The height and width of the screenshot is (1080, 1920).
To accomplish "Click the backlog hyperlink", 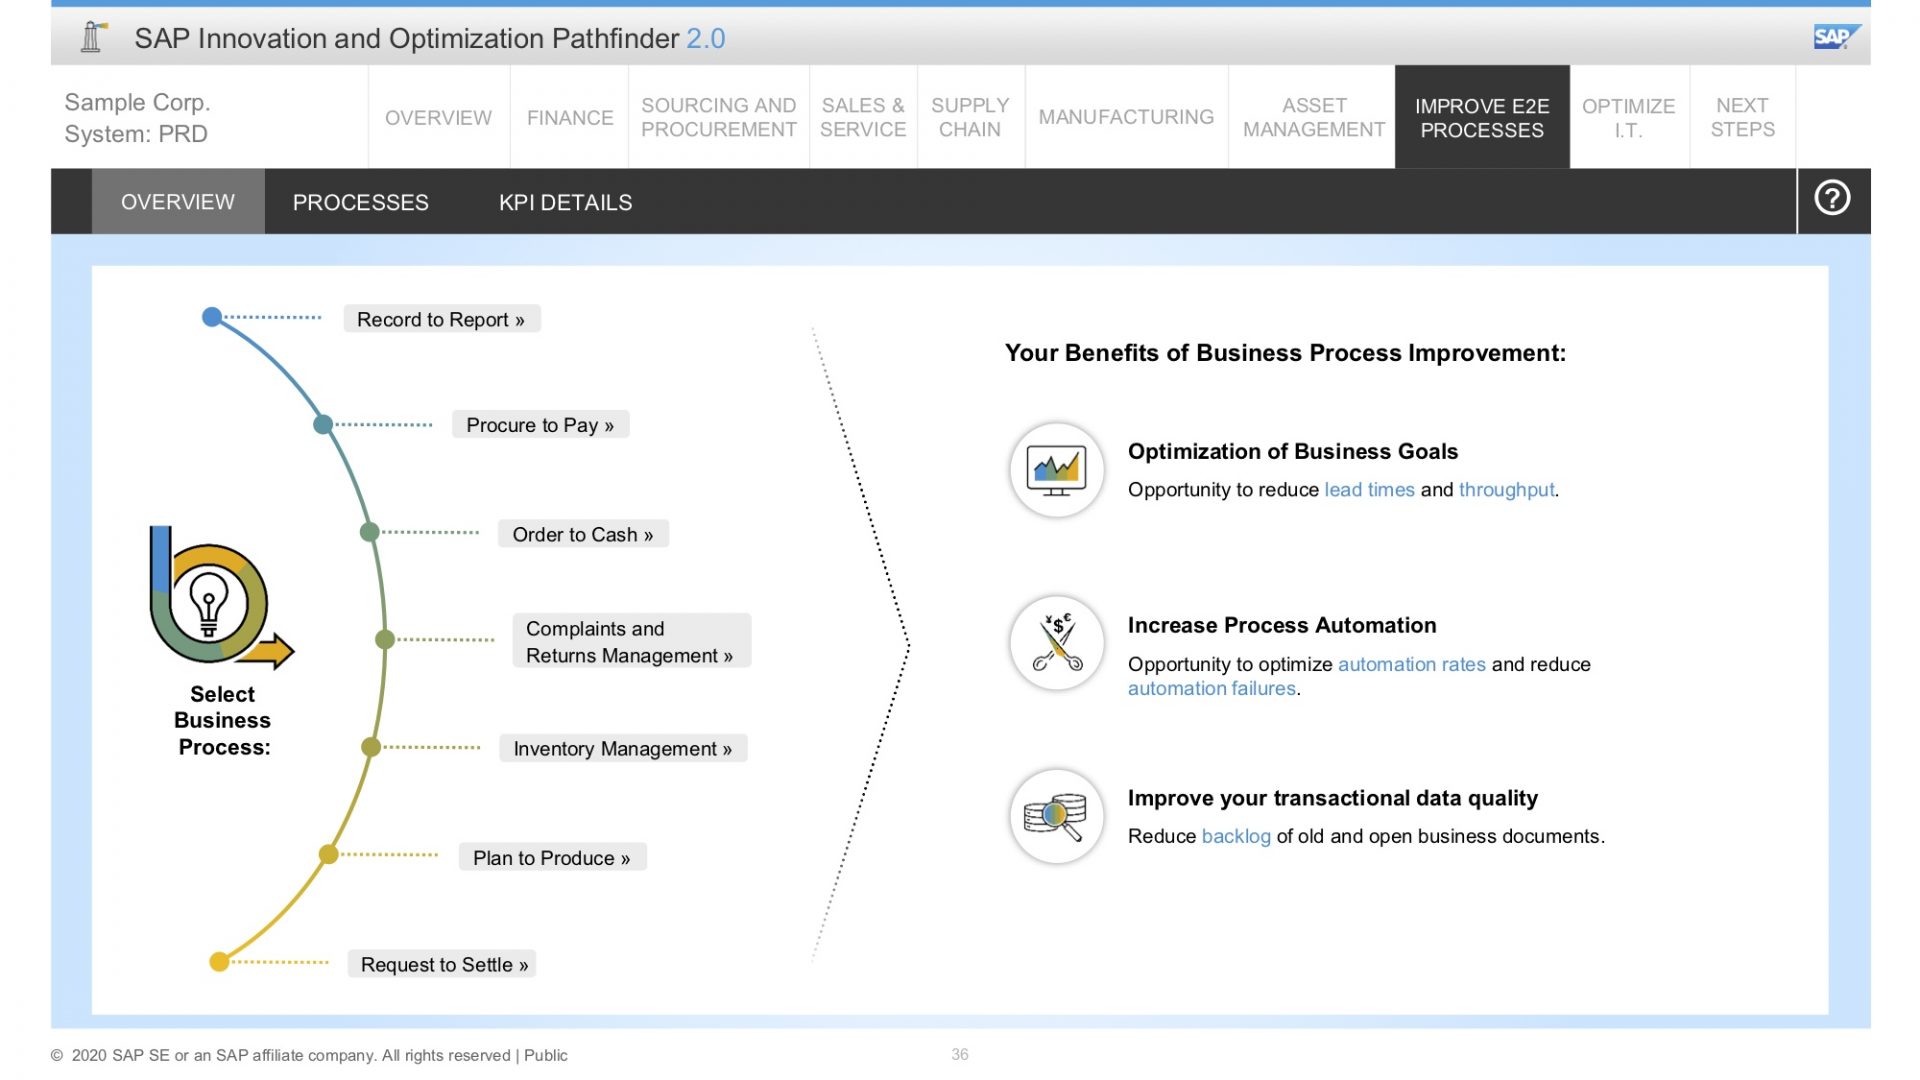I will 1236,836.
